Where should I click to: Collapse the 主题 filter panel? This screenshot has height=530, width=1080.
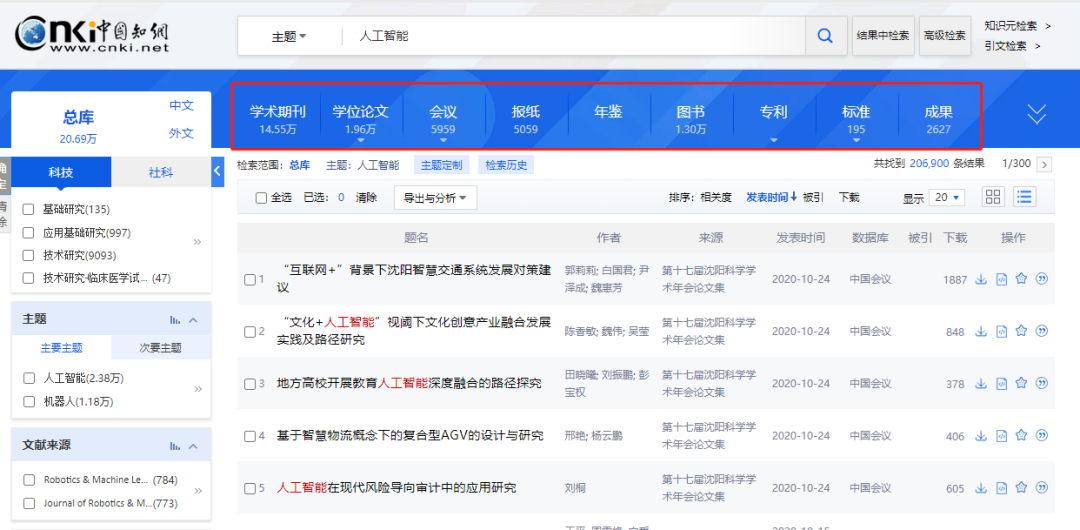tap(194, 320)
